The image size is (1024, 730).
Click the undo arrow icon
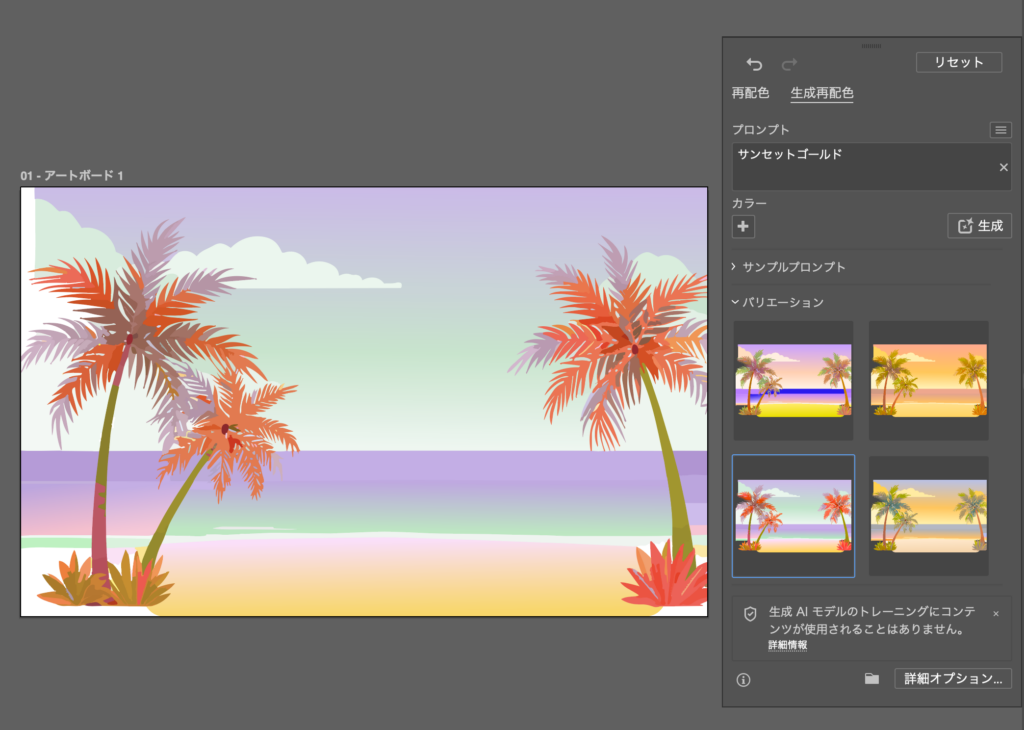pos(754,64)
